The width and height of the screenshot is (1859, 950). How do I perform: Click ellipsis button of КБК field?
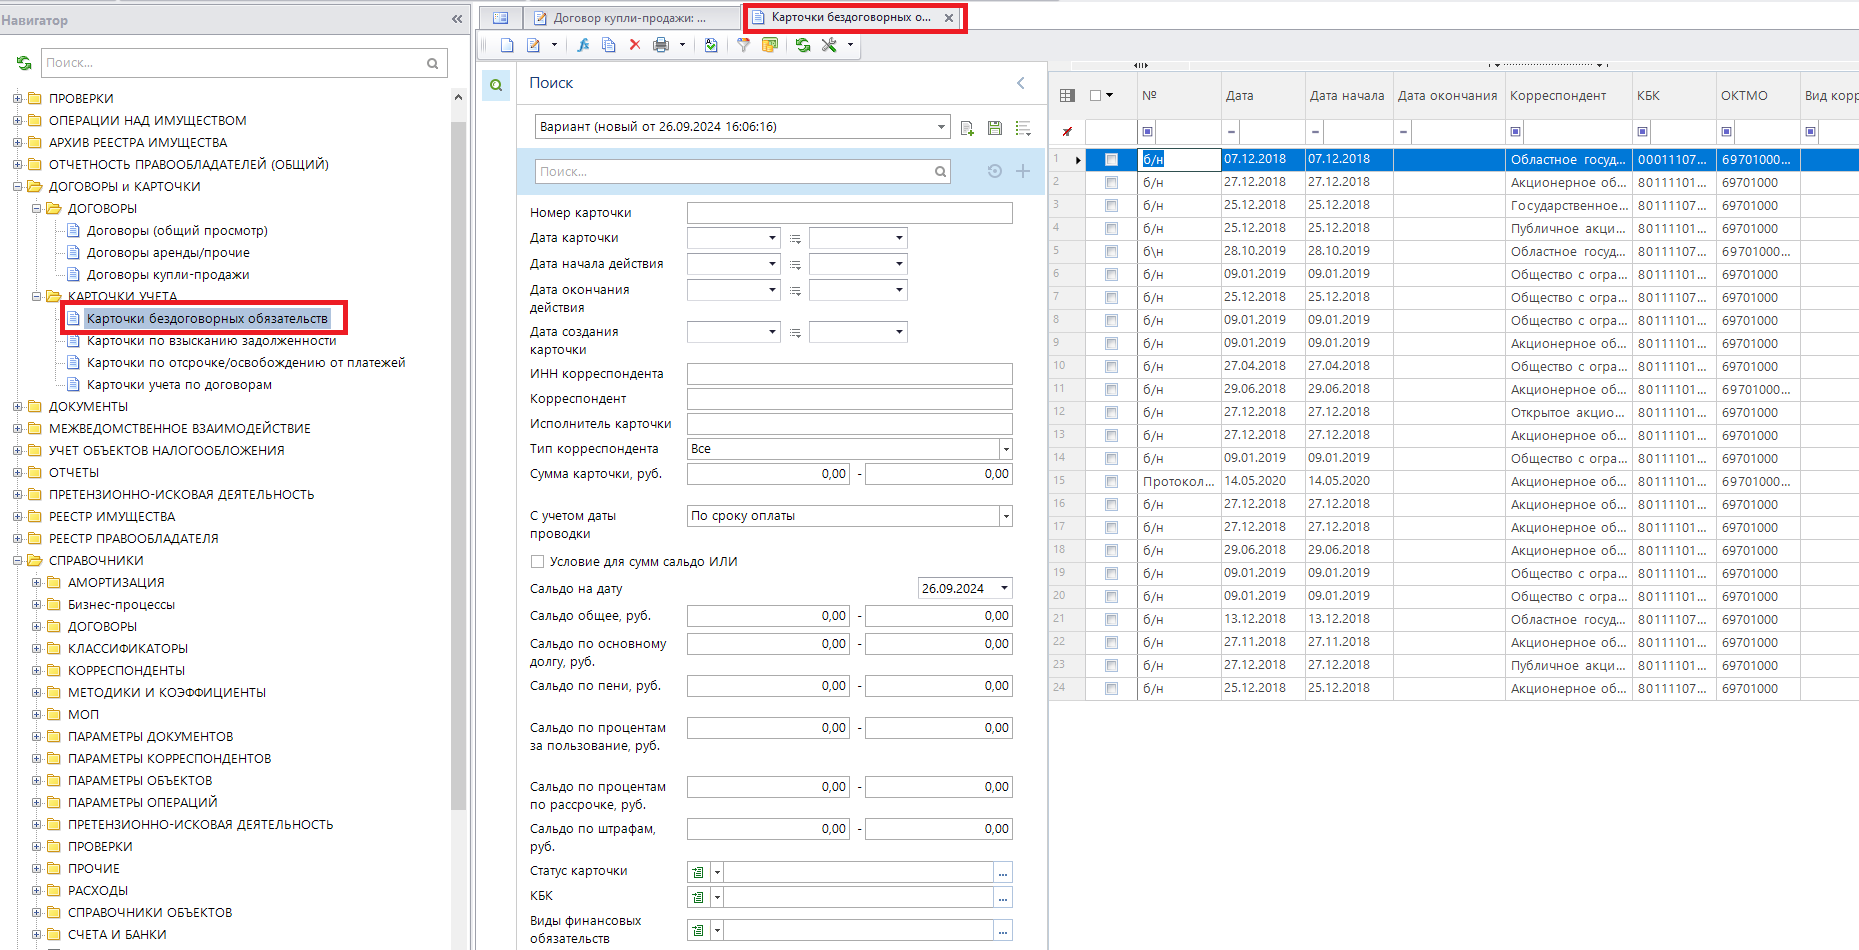(1003, 897)
